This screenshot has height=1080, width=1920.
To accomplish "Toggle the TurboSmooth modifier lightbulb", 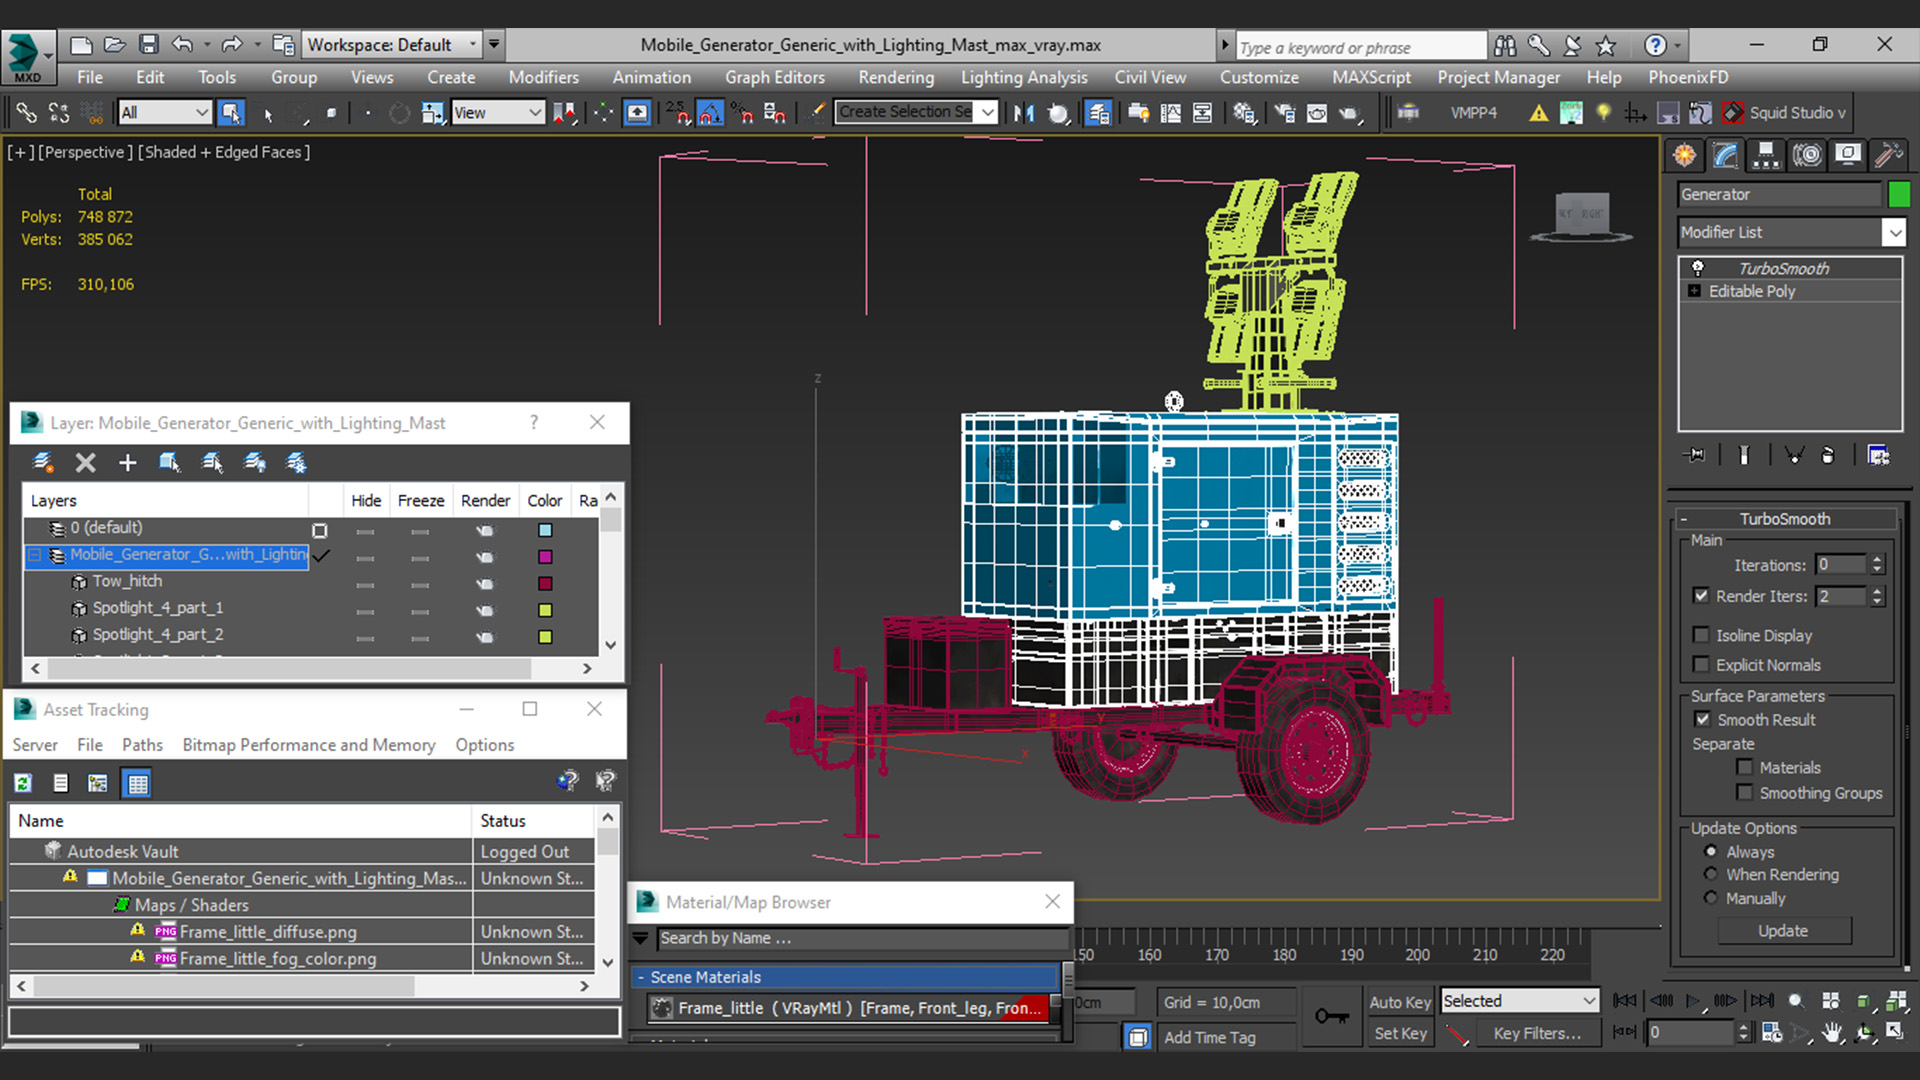I will coord(1697,268).
